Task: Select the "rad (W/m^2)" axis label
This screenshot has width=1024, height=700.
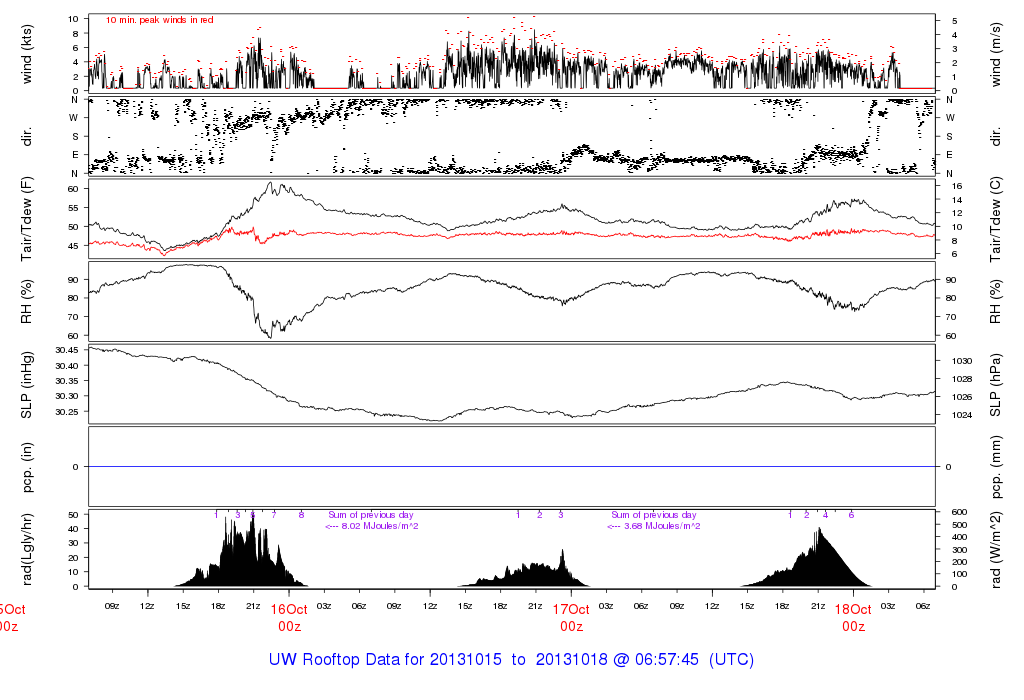Action: [995, 549]
